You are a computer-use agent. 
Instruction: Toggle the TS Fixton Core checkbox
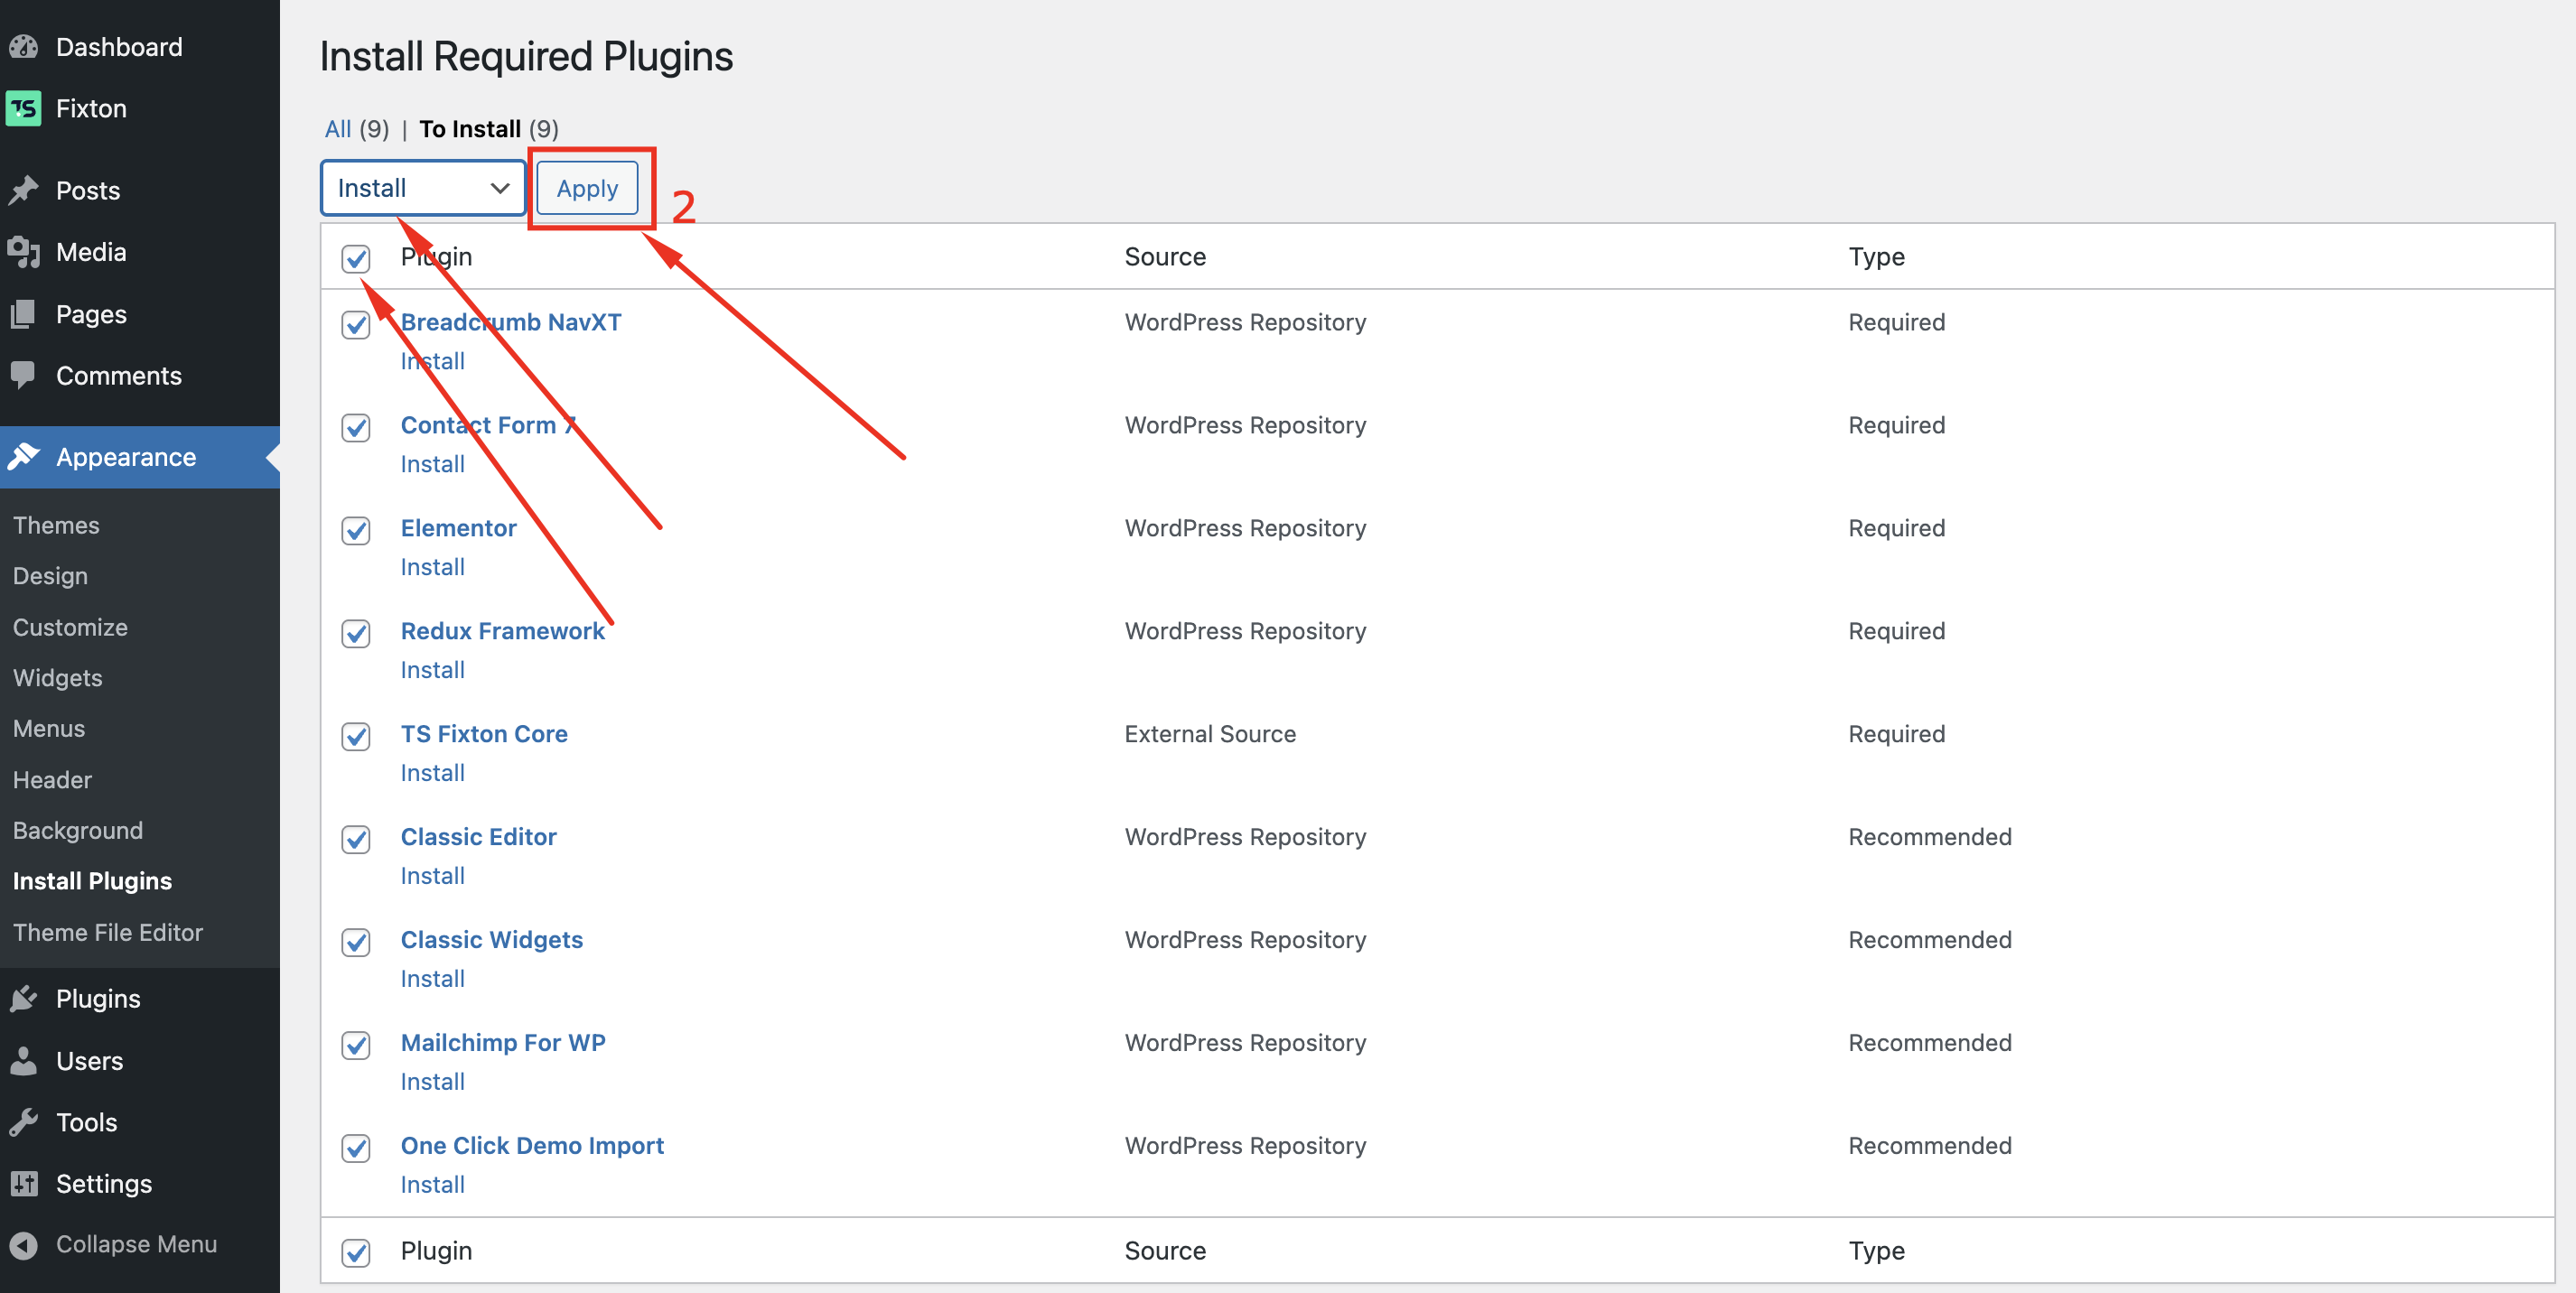coord(356,736)
